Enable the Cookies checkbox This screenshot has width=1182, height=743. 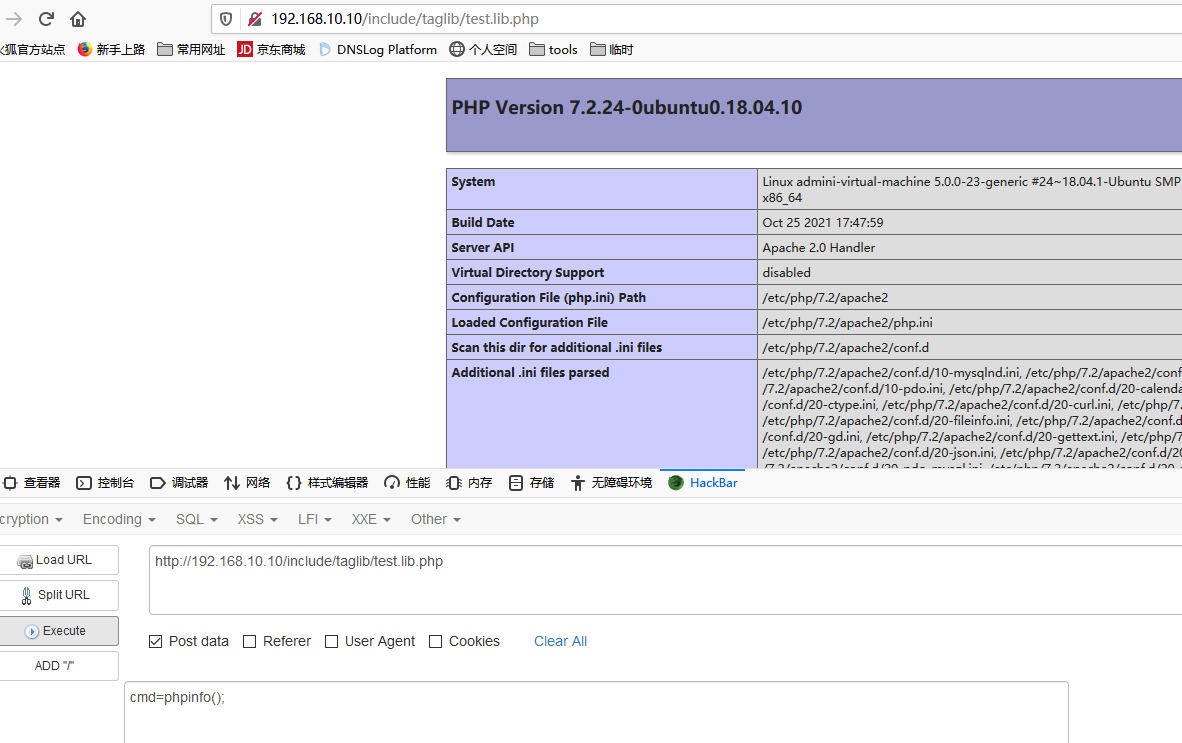click(x=436, y=641)
